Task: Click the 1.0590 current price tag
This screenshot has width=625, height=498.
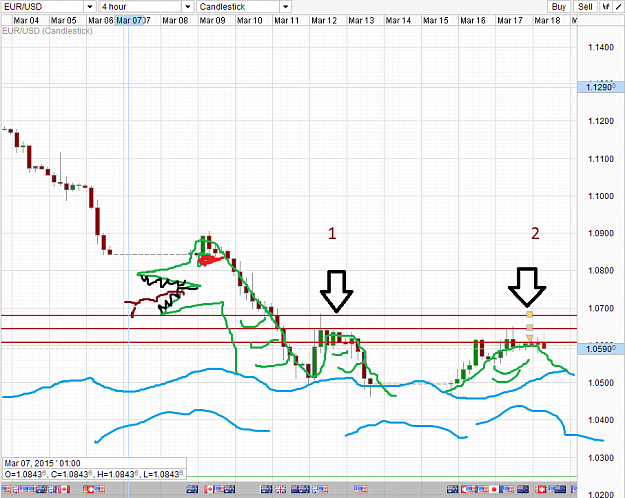Action: [601, 349]
